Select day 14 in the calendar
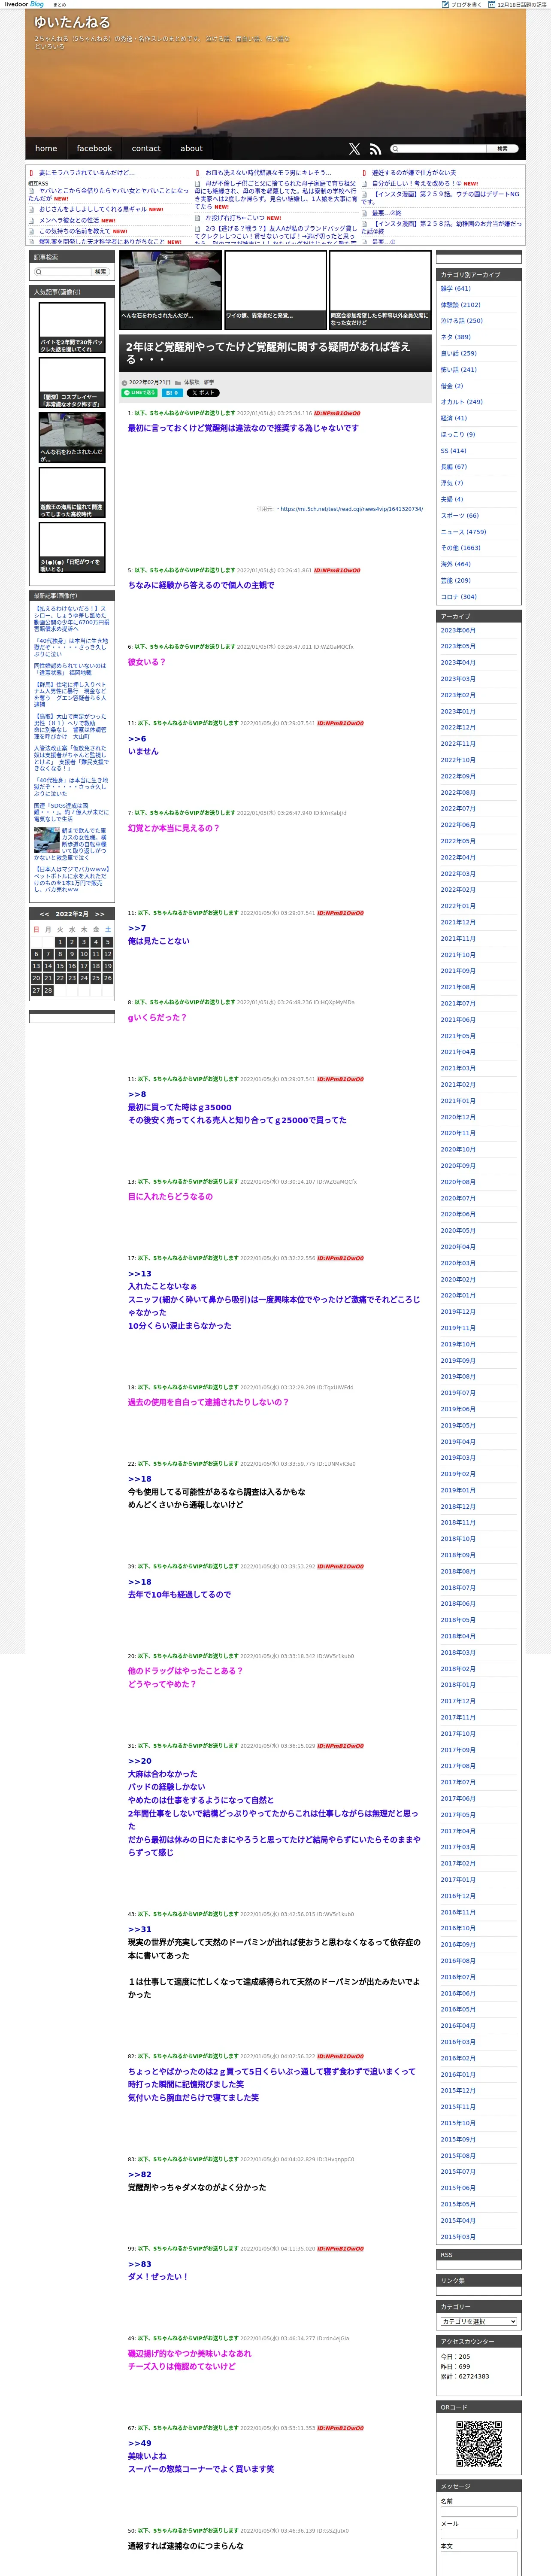 [48, 966]
